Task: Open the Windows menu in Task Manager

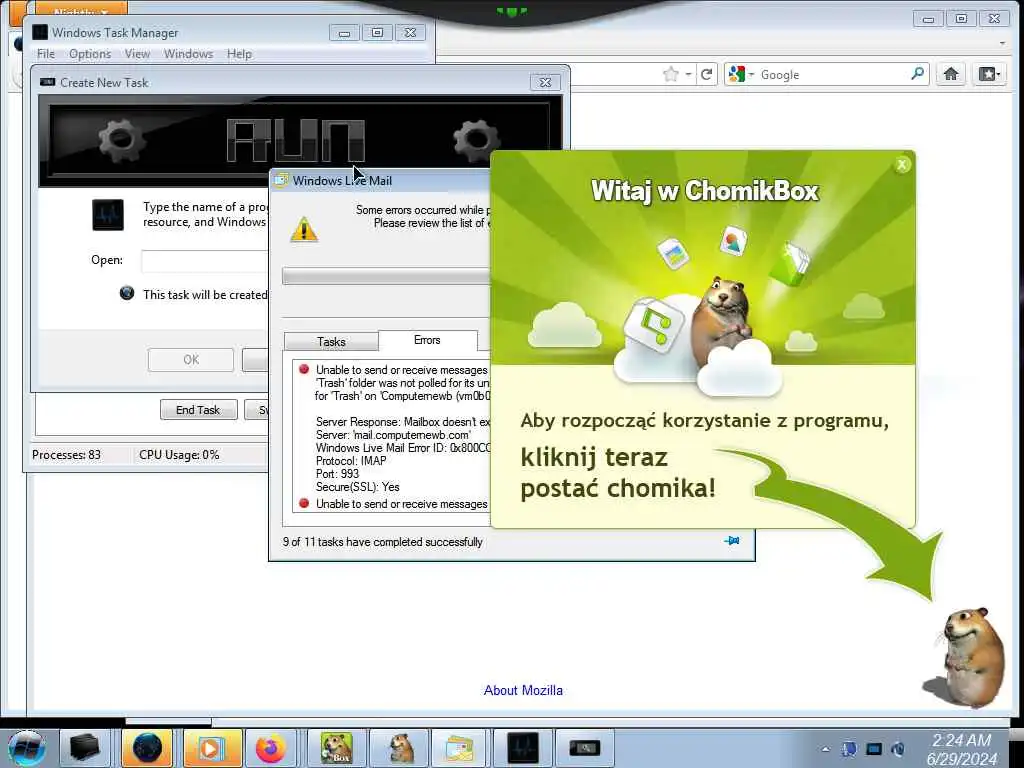Action: [x=188, y=54]
